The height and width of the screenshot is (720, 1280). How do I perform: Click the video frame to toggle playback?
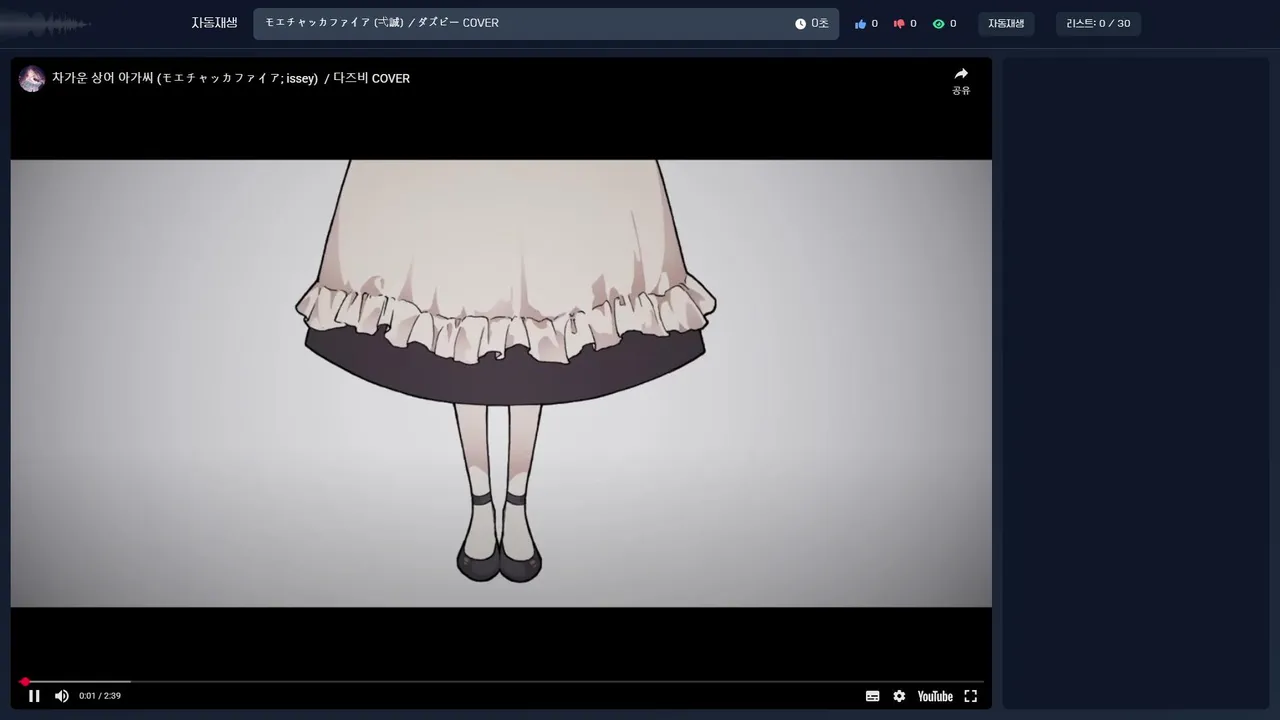coord(501,383)
